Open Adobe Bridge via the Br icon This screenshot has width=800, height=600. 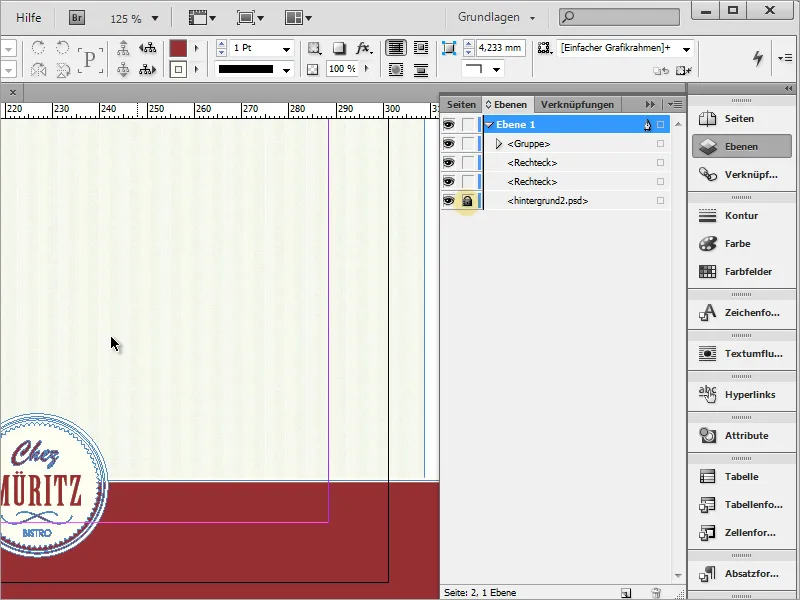point(77,18)
